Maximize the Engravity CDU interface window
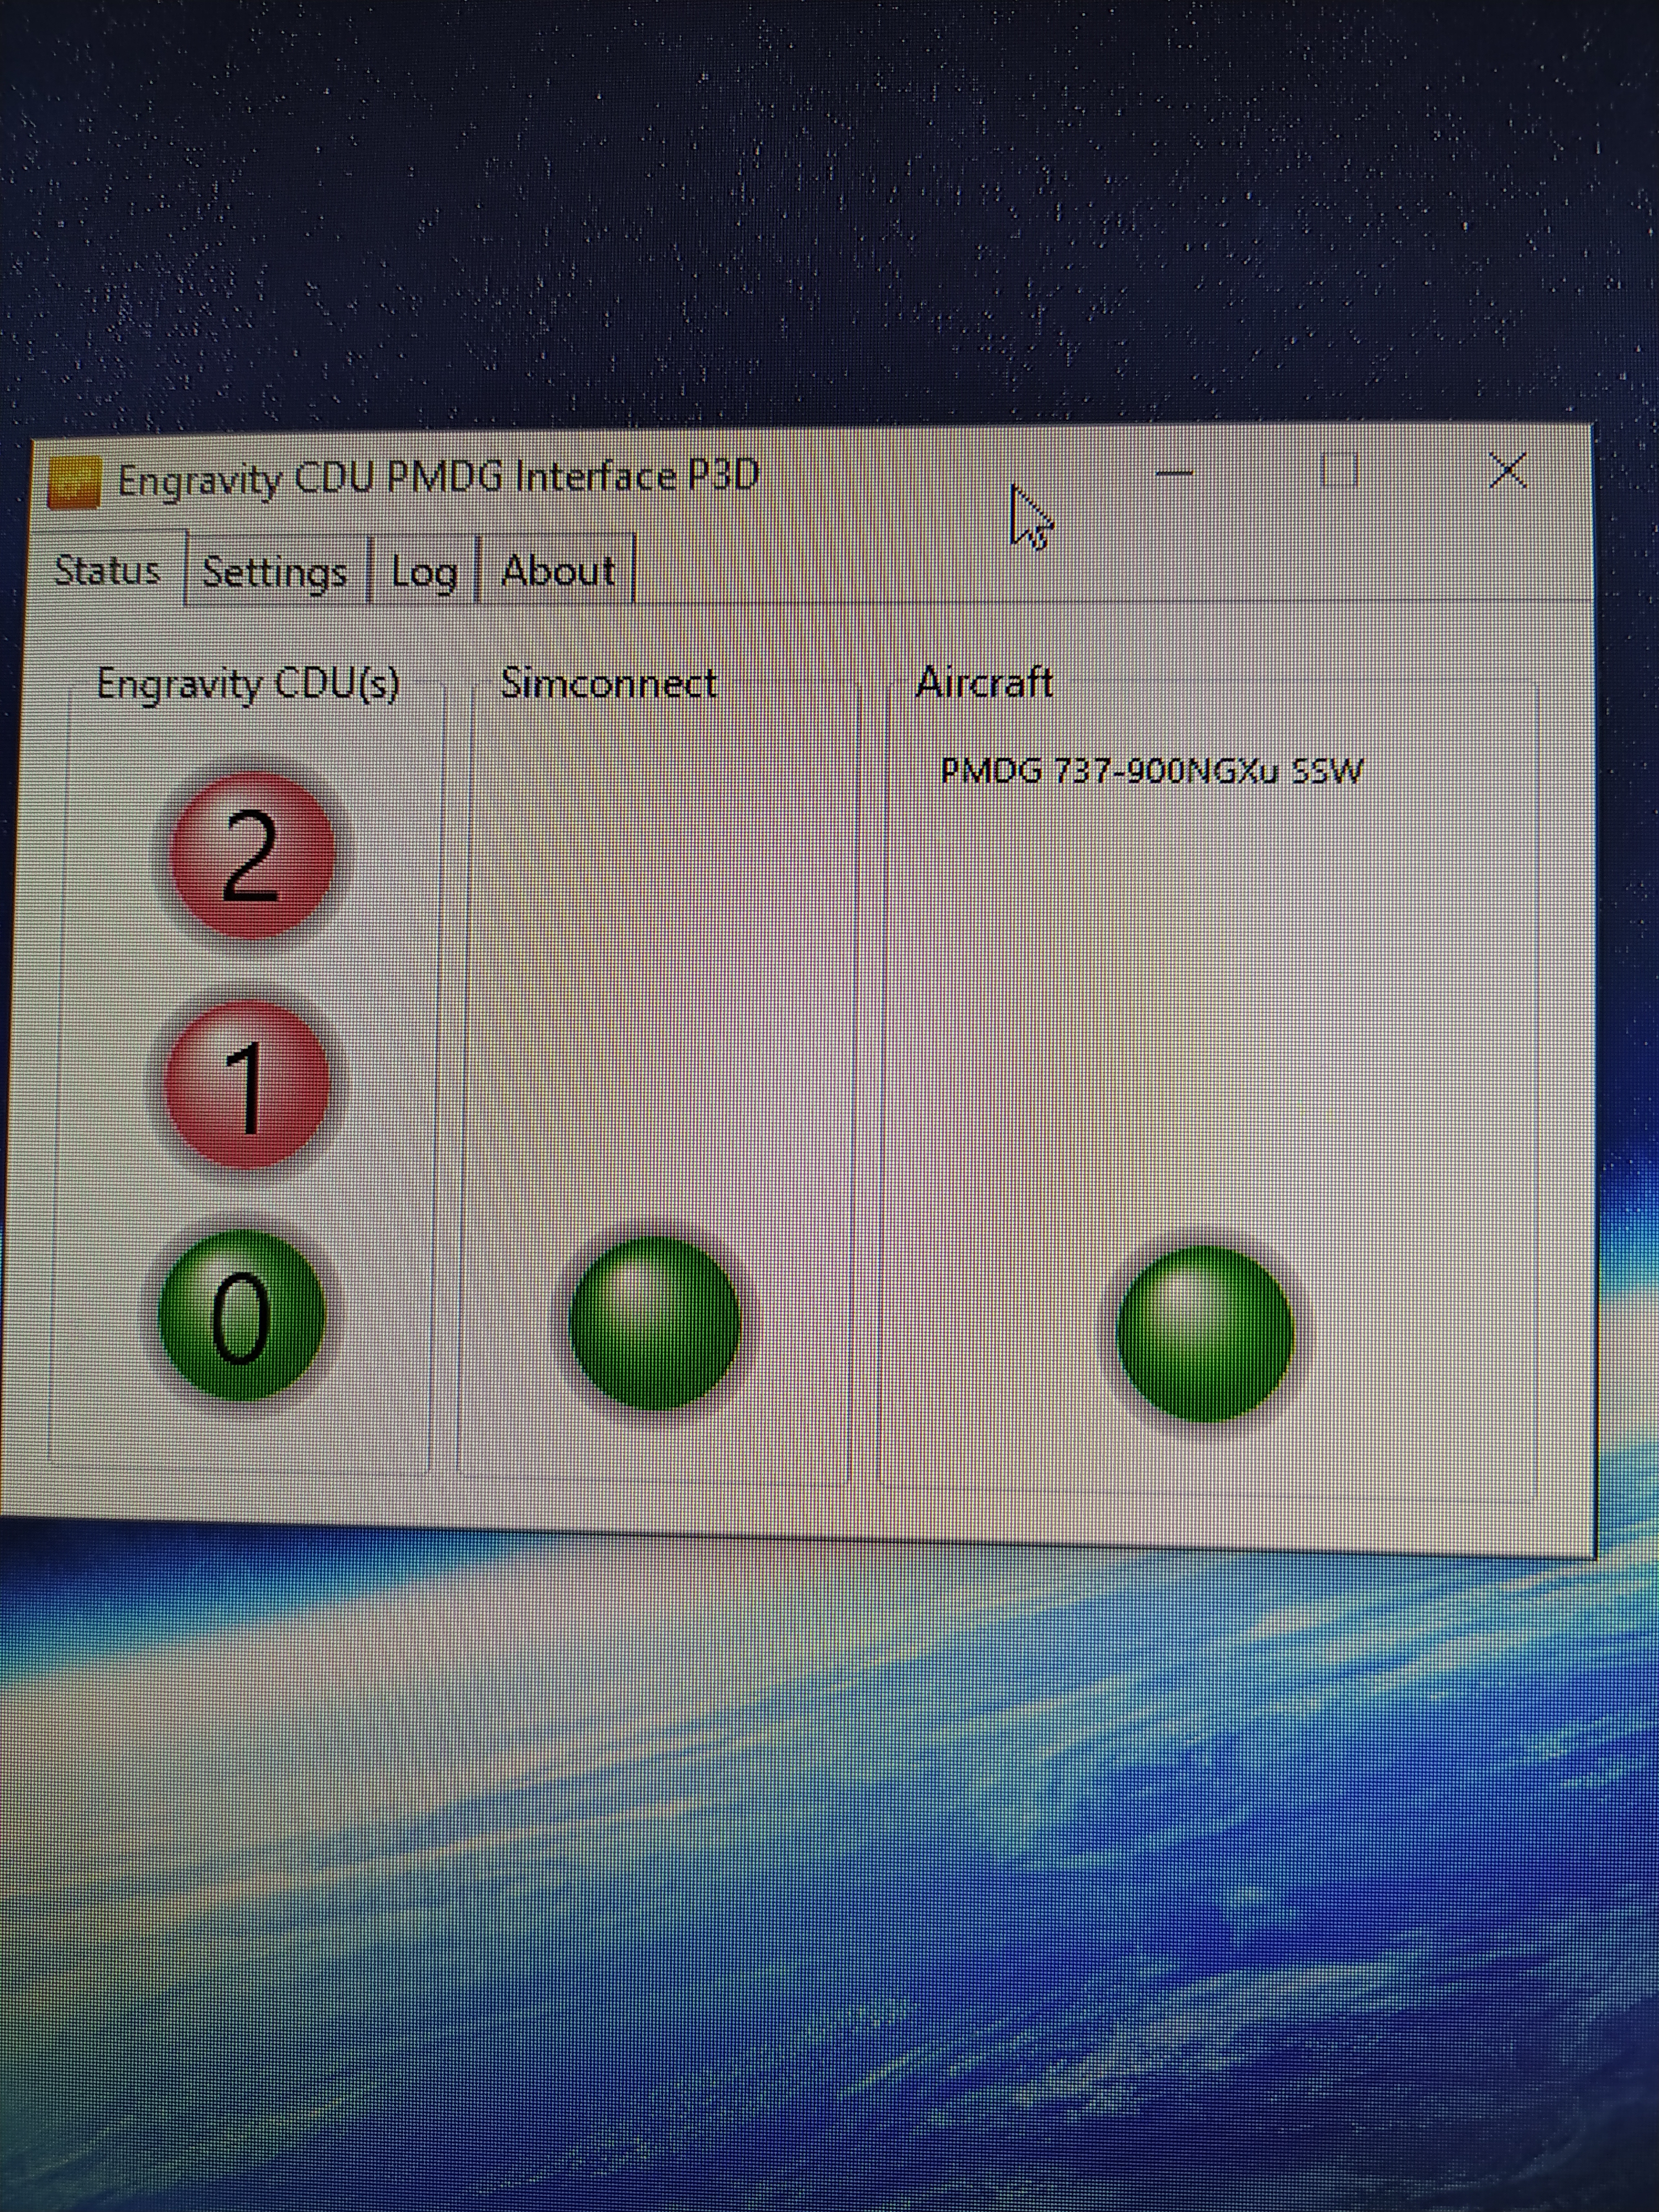The height and width of the screenshot is (2212, 1659). 1340,469
